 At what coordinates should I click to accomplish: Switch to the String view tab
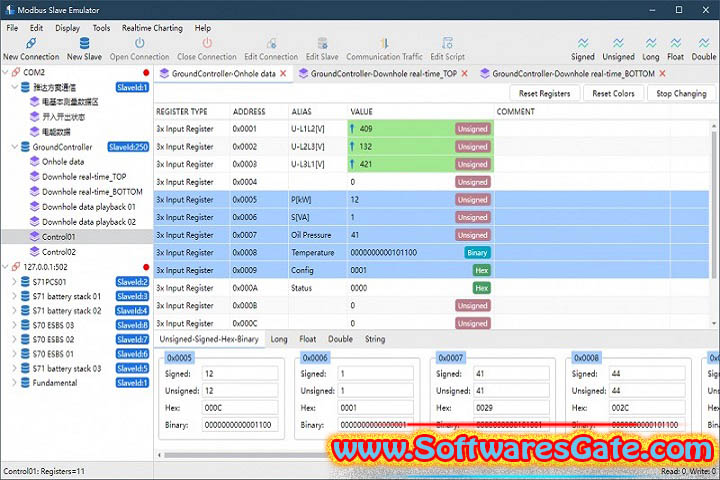click(x=375, y=339)
